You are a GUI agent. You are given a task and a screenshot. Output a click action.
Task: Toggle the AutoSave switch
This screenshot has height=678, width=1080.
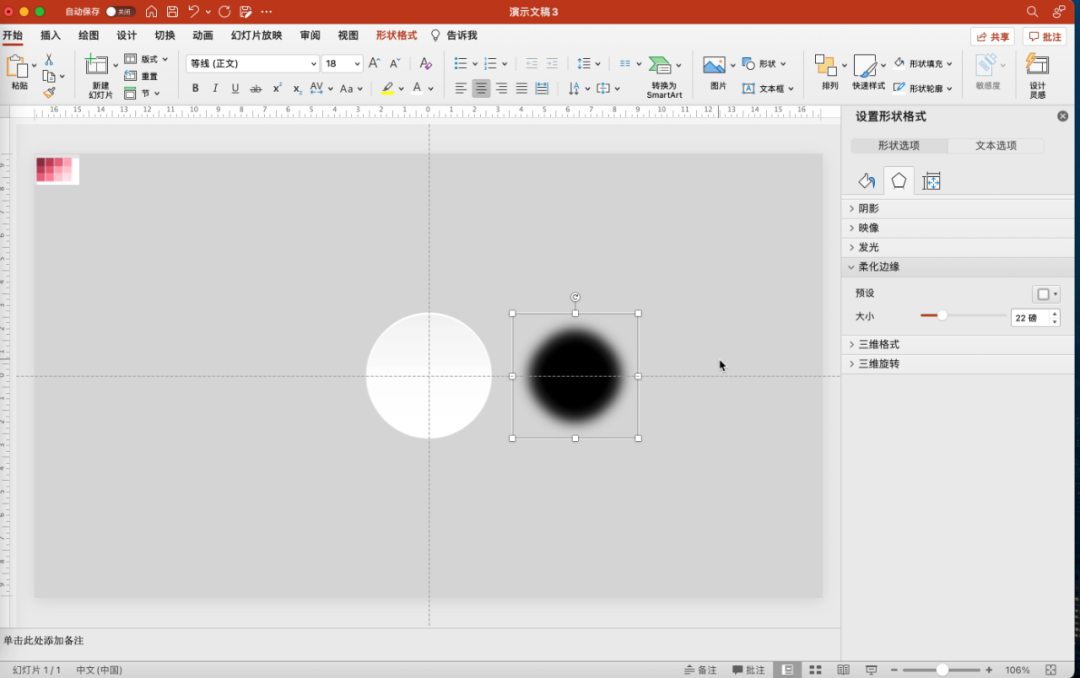pyautogui.click(x=120, y=12)
